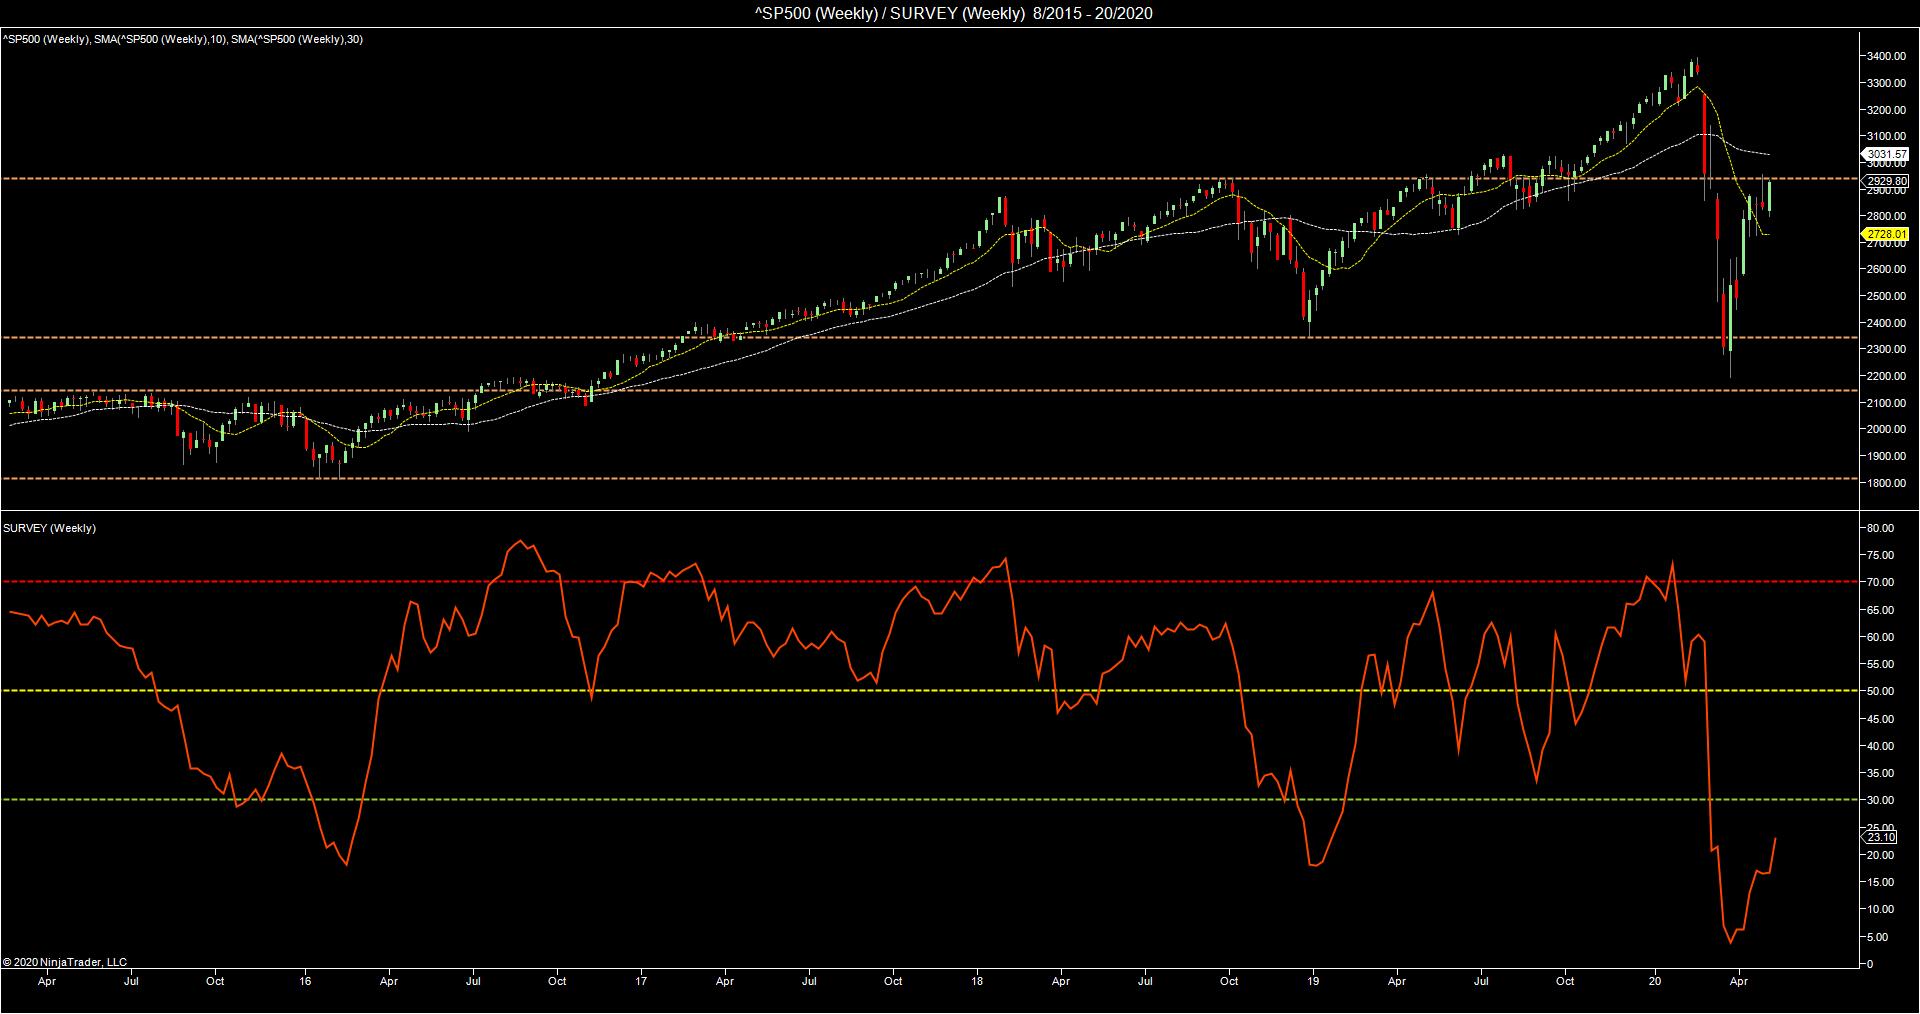Click the 75.00 survey axis label
Screen dimensions: 1920x1014
point(1881,555)
